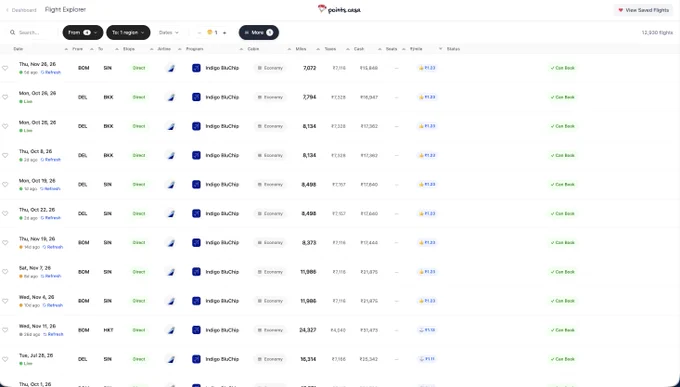
Task: Click the BluChip program icon in the Sat, Nov 7 row
Action: click(x=196, y=272)
